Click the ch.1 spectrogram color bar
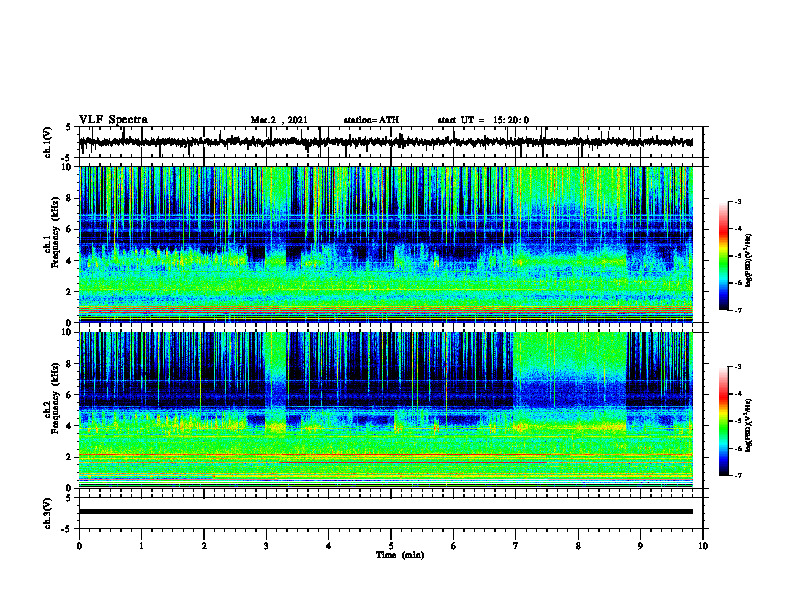Screen dimensions: 792x612 [x=724, y=256]
